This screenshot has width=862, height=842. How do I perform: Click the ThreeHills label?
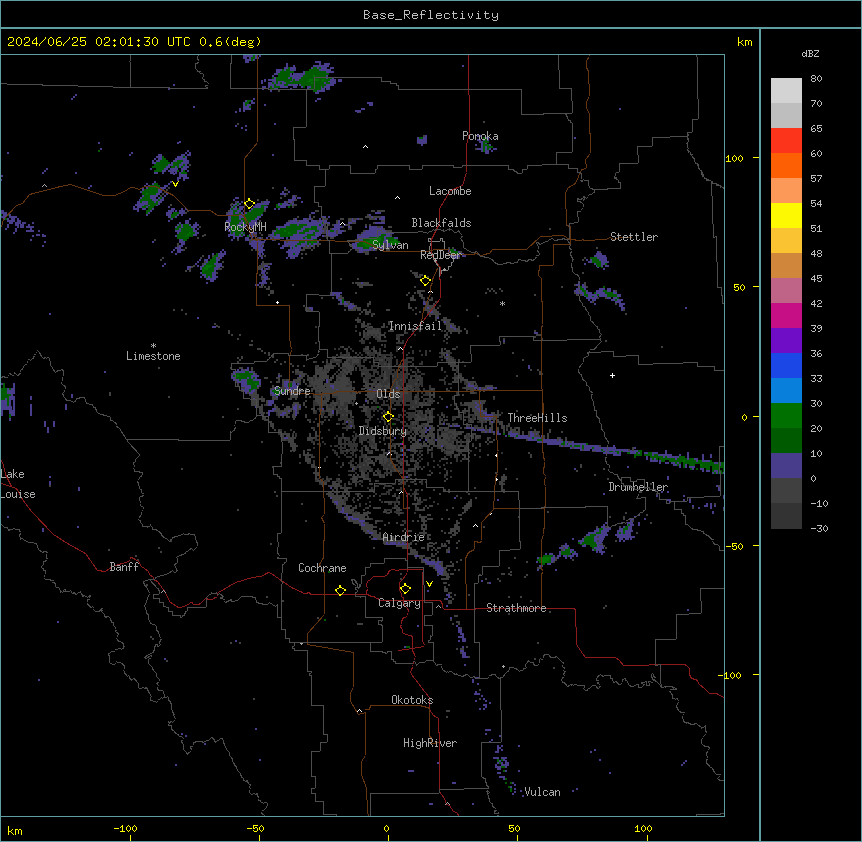537,418
